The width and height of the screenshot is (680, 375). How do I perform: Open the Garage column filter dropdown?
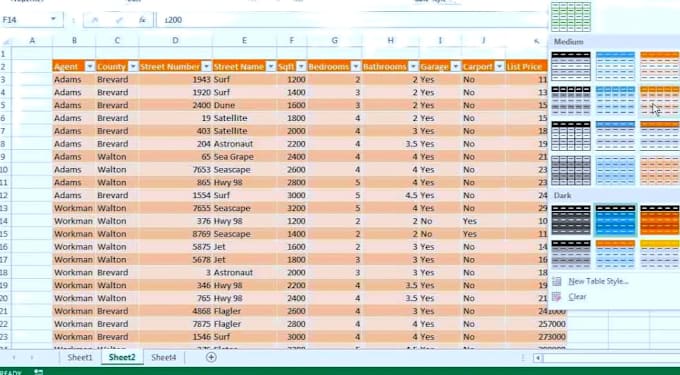click(x=456, y=67)
